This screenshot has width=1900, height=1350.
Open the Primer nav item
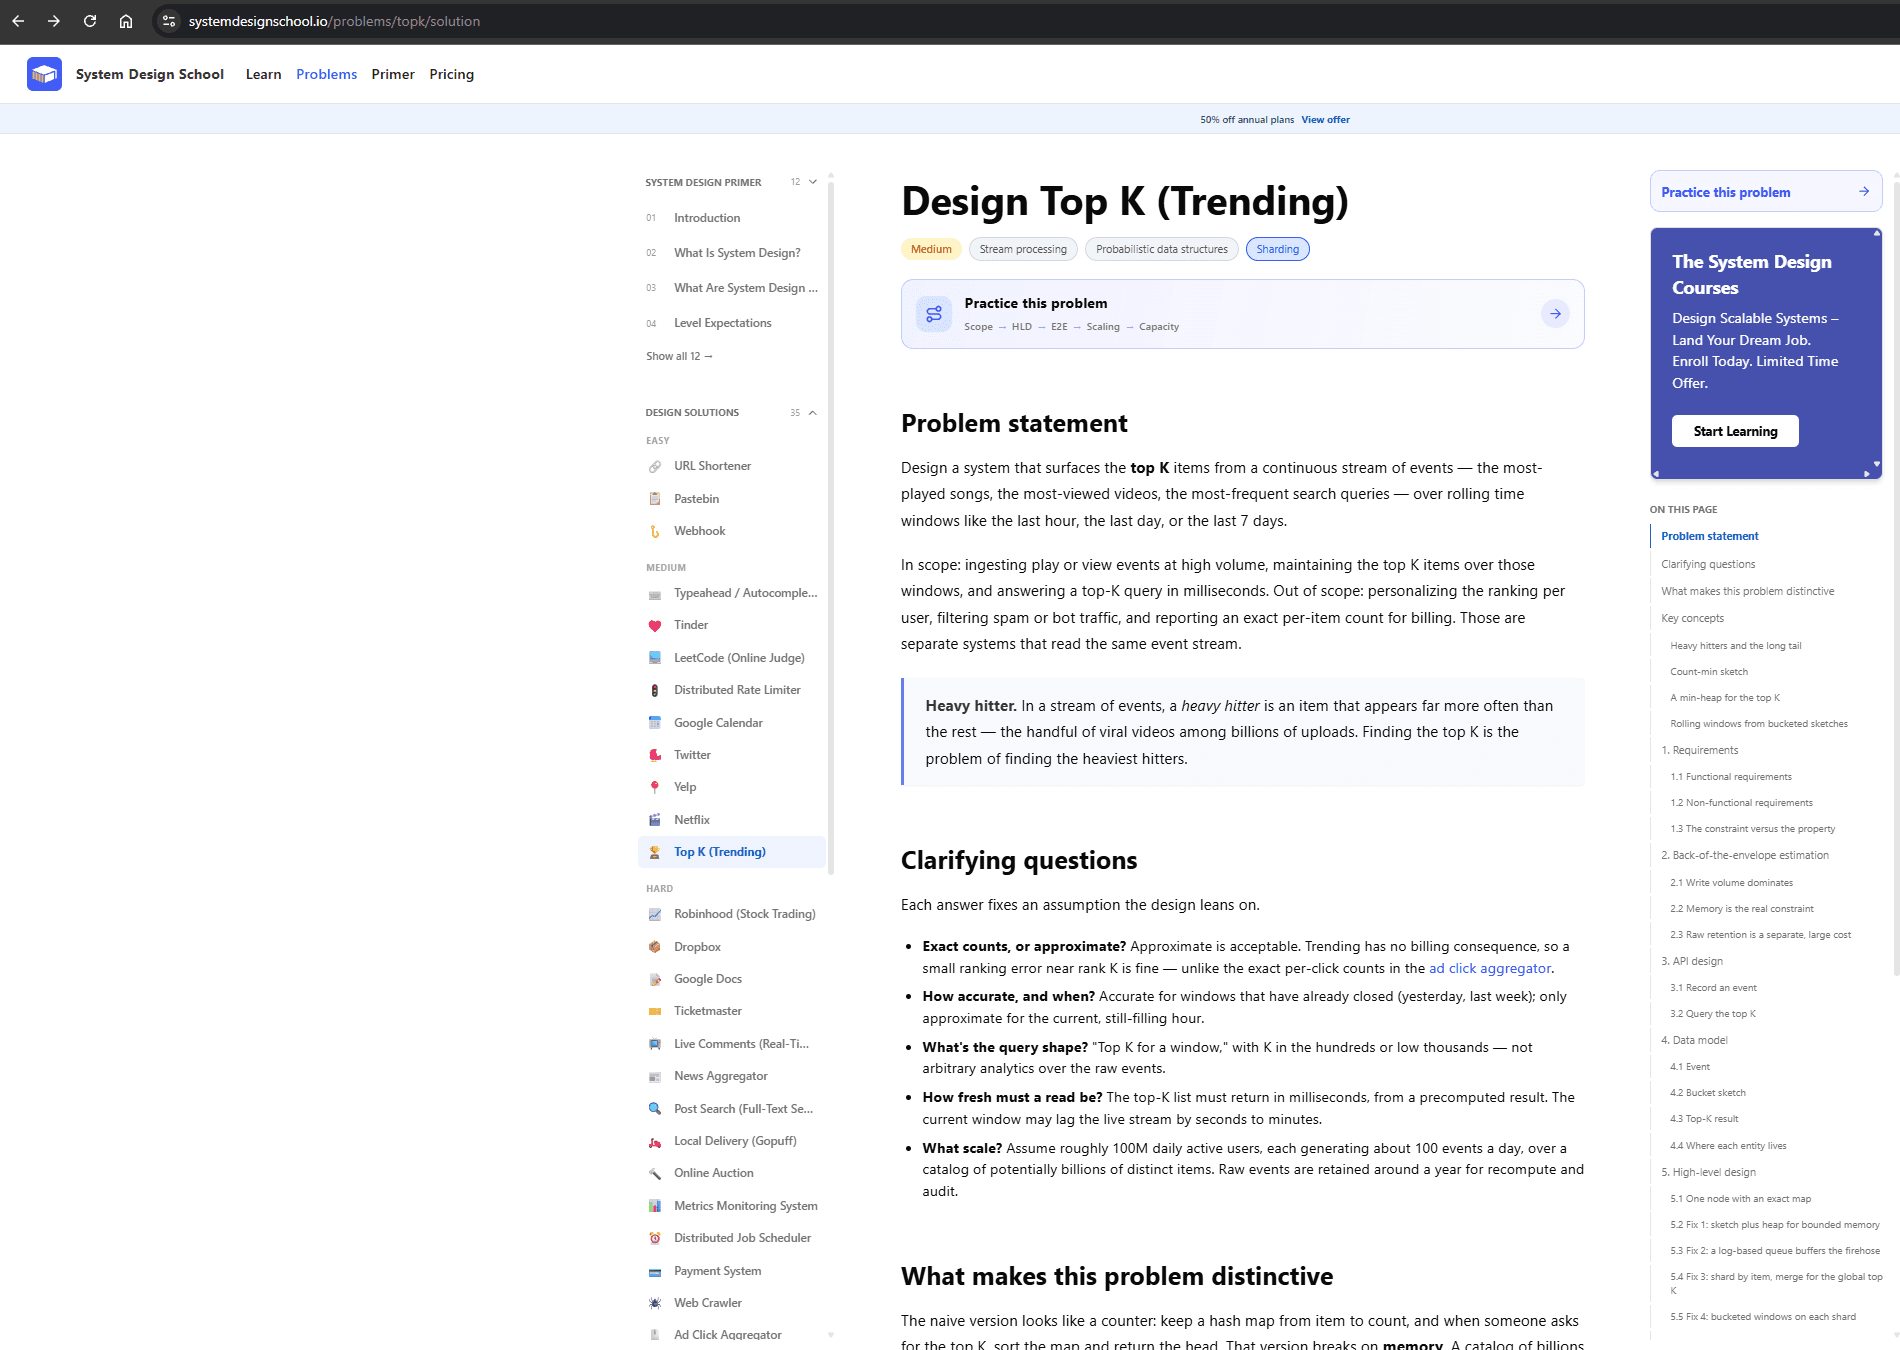pyautogui.click(x=393, y=74)
